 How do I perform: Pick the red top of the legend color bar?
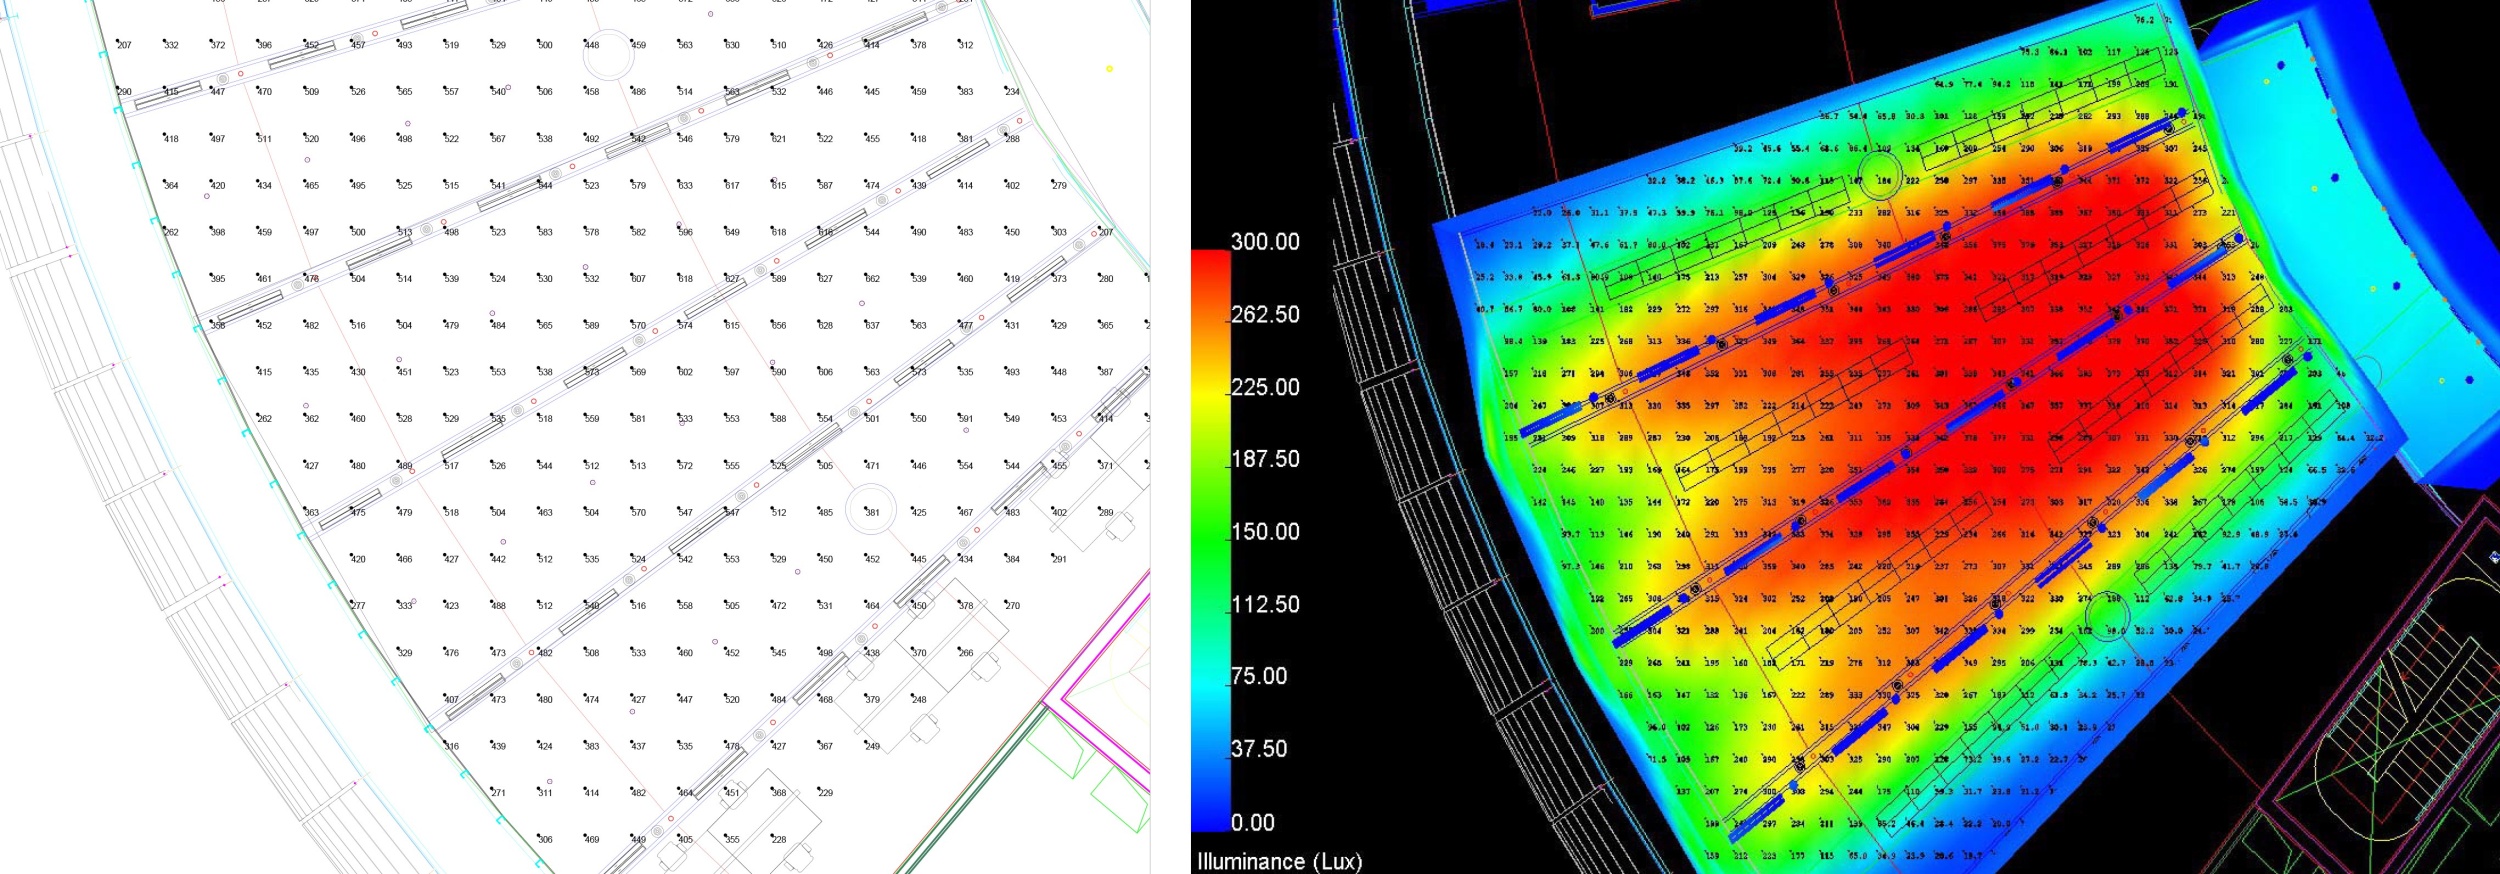click(1210, 262)
